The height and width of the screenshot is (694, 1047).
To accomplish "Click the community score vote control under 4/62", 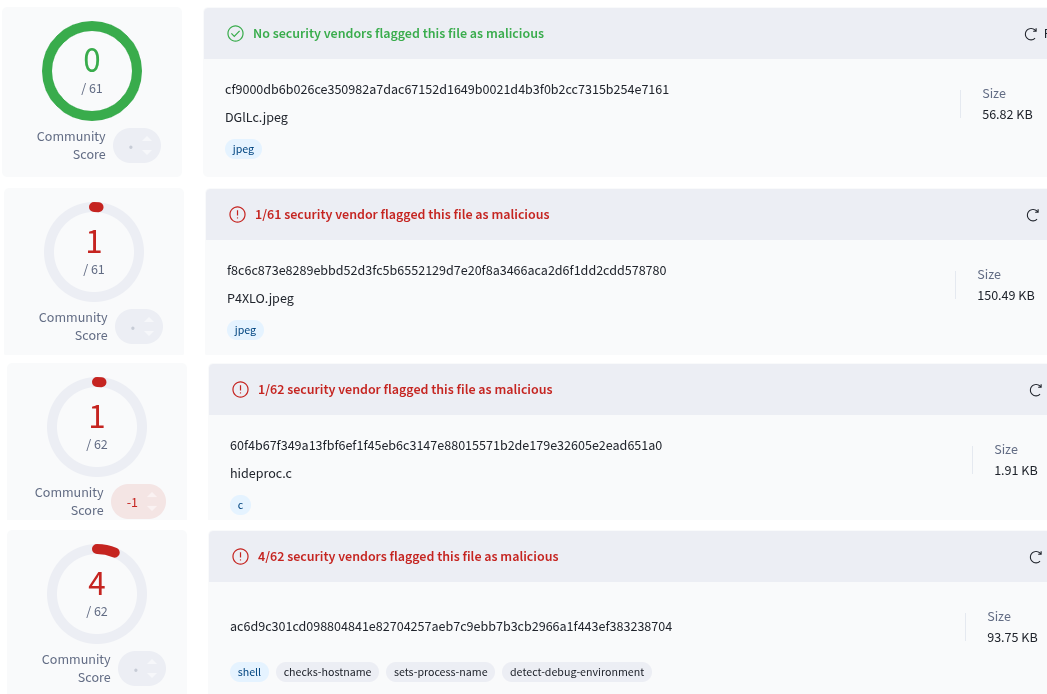I will click(142, 669).
